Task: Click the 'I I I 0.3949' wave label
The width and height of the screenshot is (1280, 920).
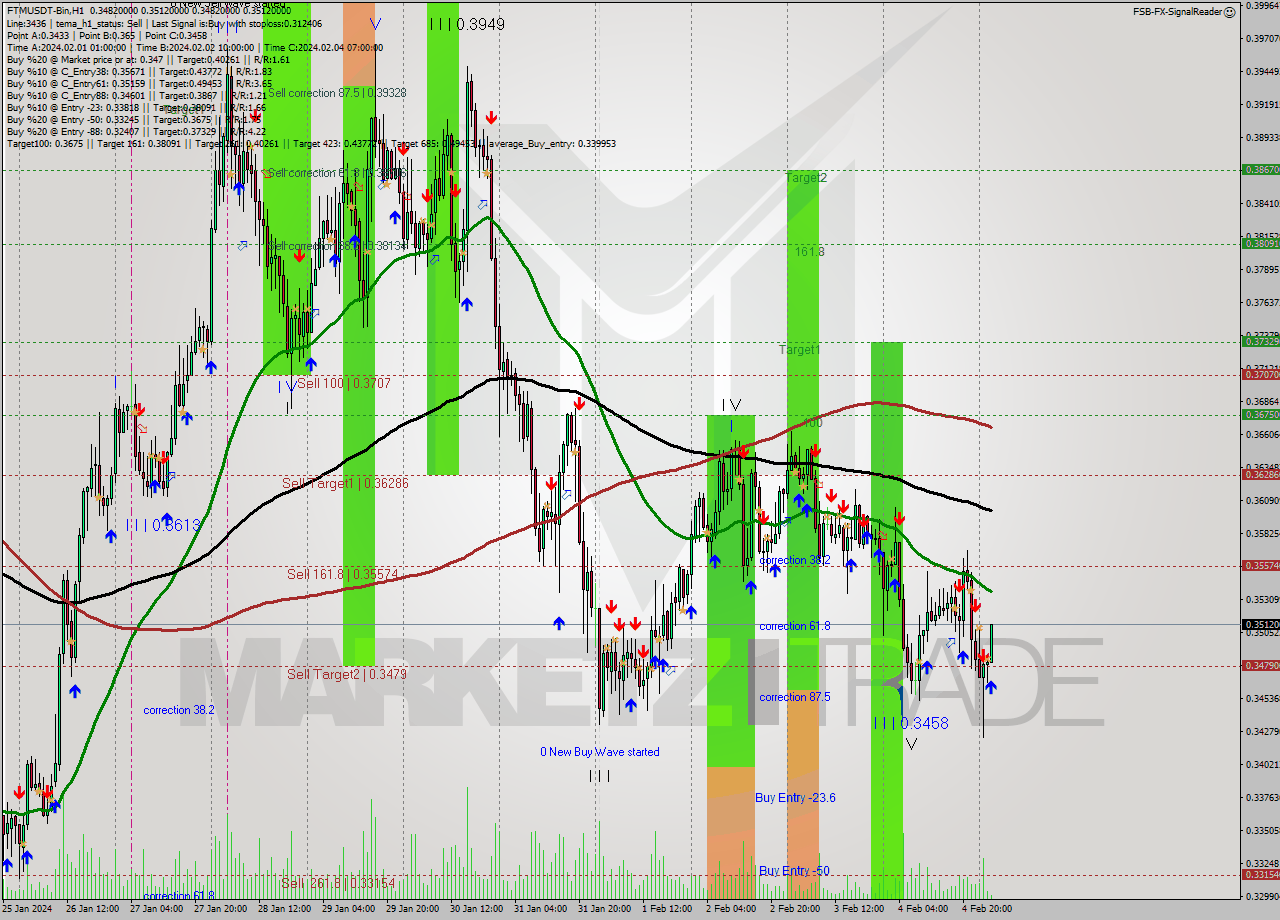Action: [x=466, y=24]
